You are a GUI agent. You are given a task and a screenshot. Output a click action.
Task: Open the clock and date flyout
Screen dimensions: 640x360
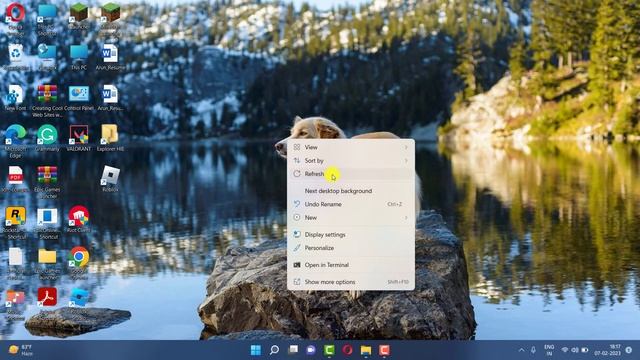(607, 350)
